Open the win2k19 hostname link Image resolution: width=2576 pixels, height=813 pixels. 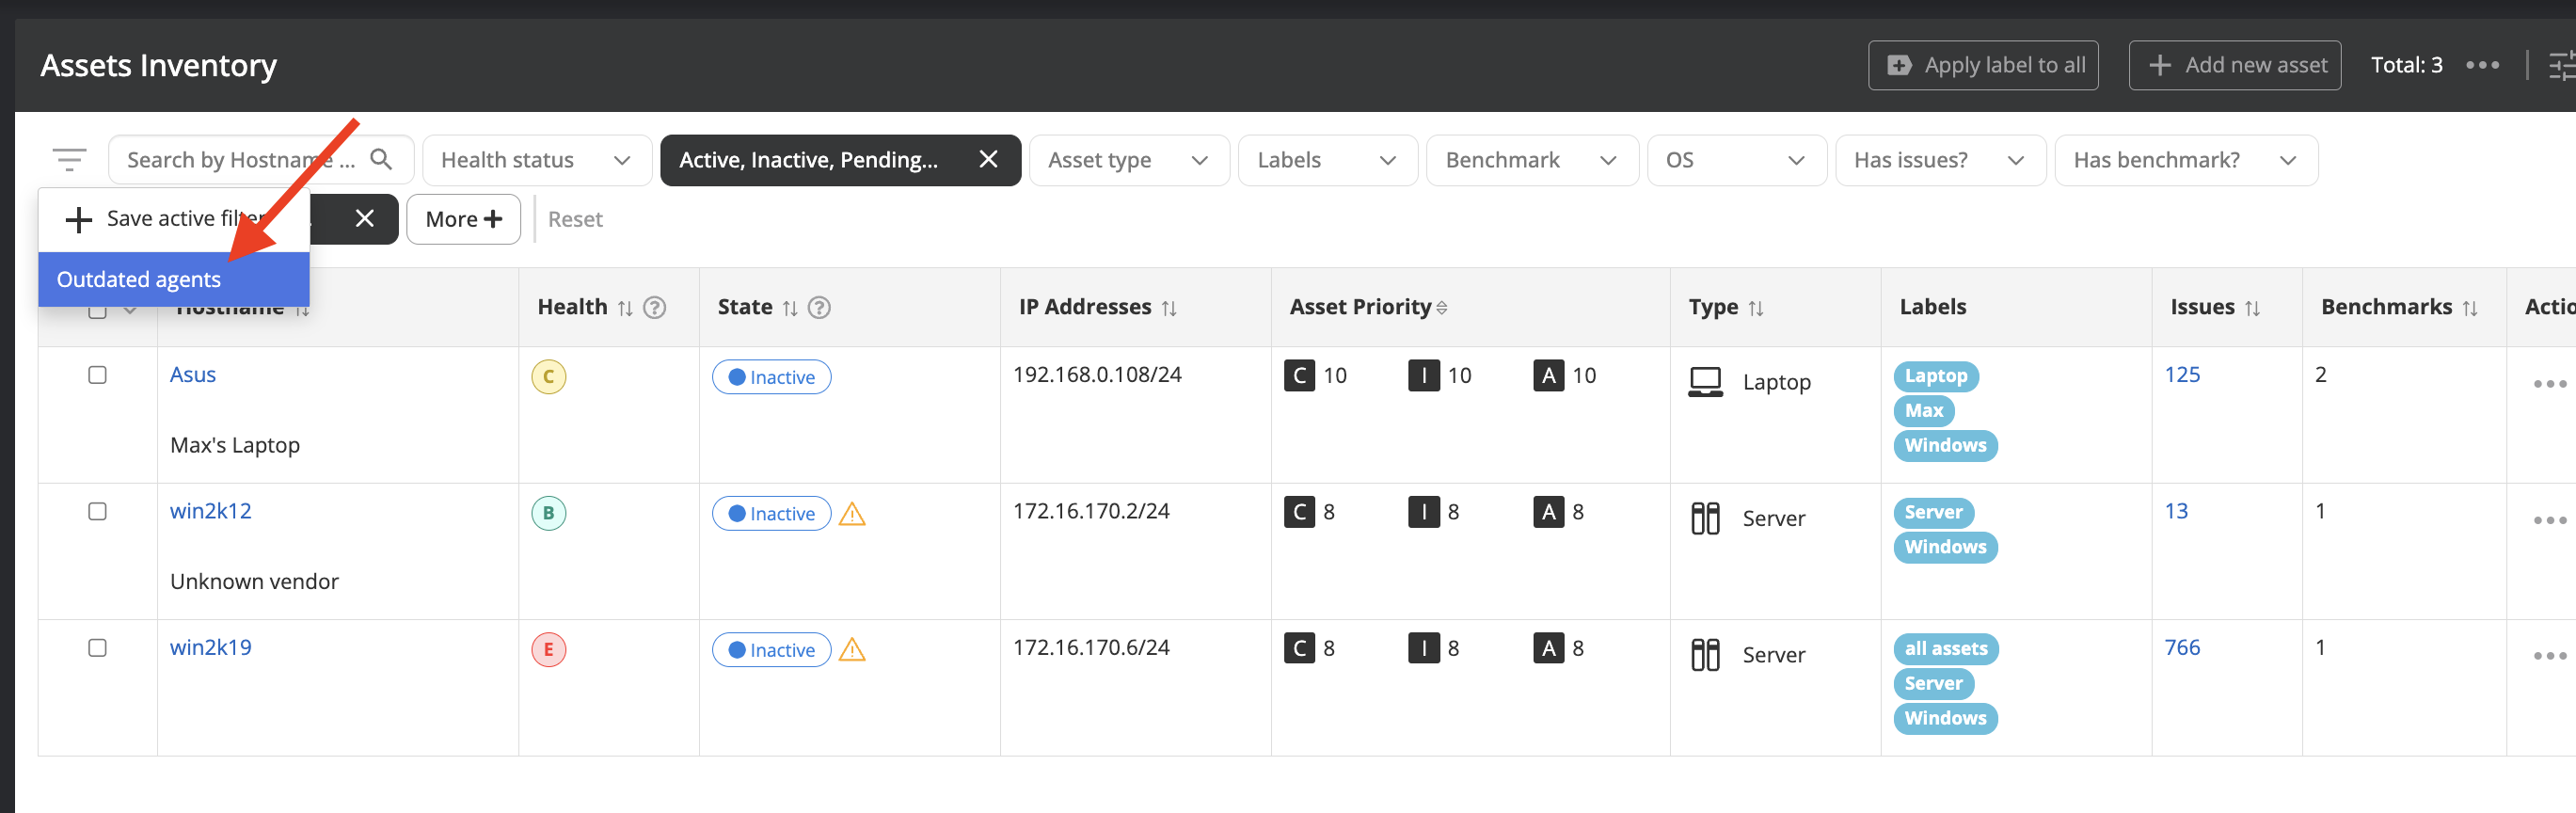point(211,648)
